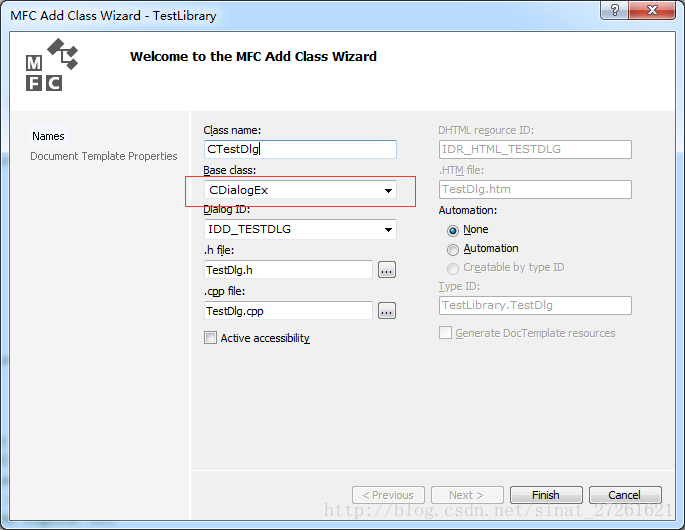Open the Dialog ID IDD_TESTDLG dropdown
Screen dimensions: 685x530
point(300,229)
